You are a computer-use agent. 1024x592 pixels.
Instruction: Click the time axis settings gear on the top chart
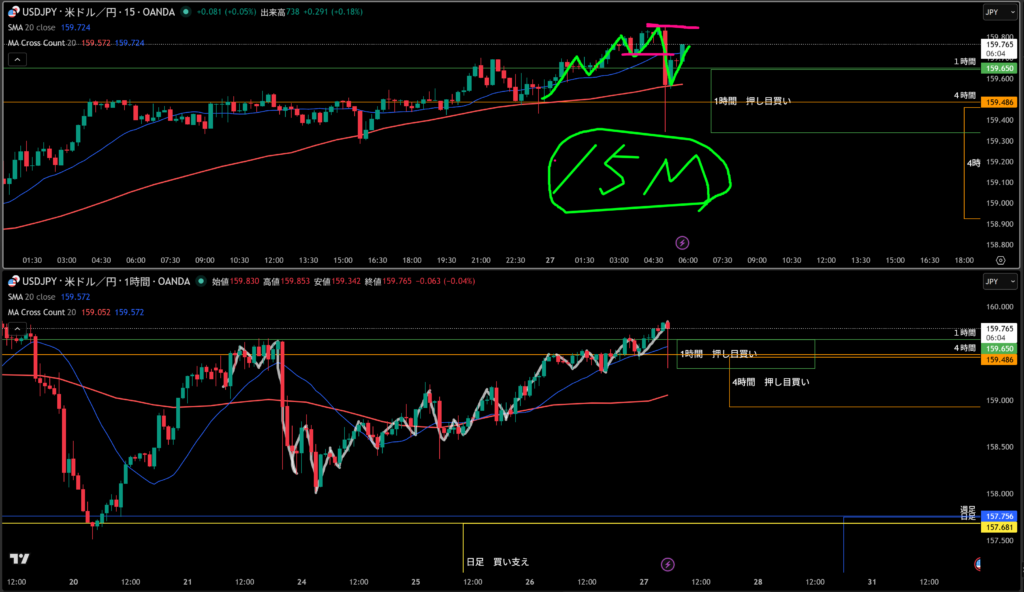click(x=1000, y=258)
